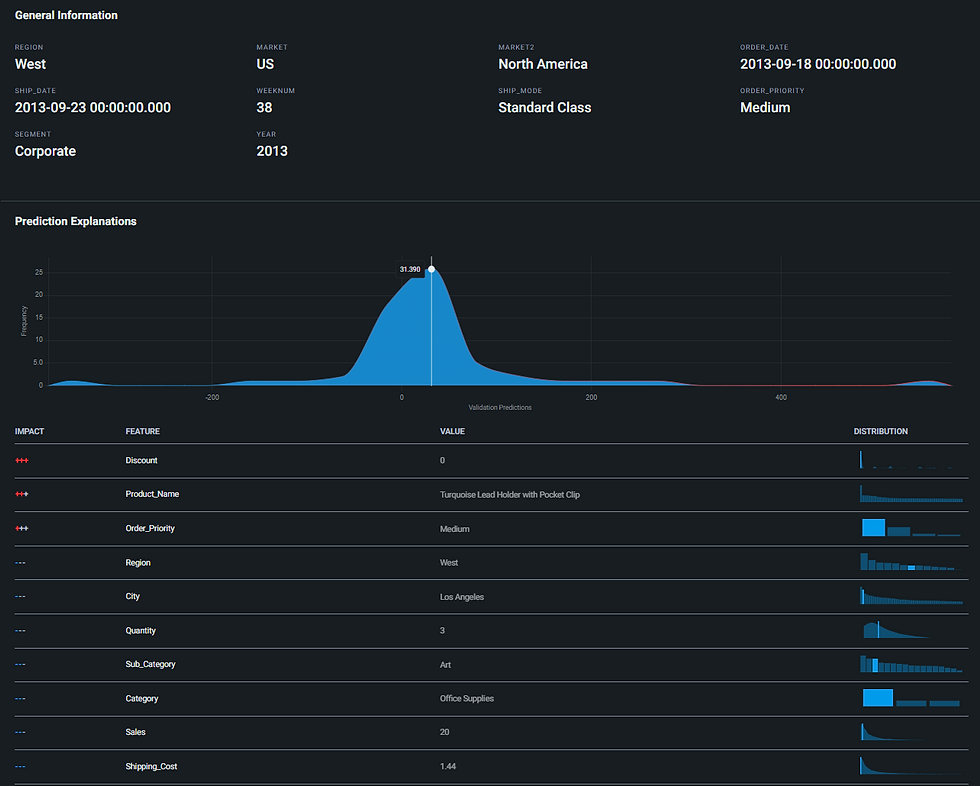Image resolution: width=980 pixels, height=786 pixels.
Task: Click the Sales value 20
Action: point(444,732)
